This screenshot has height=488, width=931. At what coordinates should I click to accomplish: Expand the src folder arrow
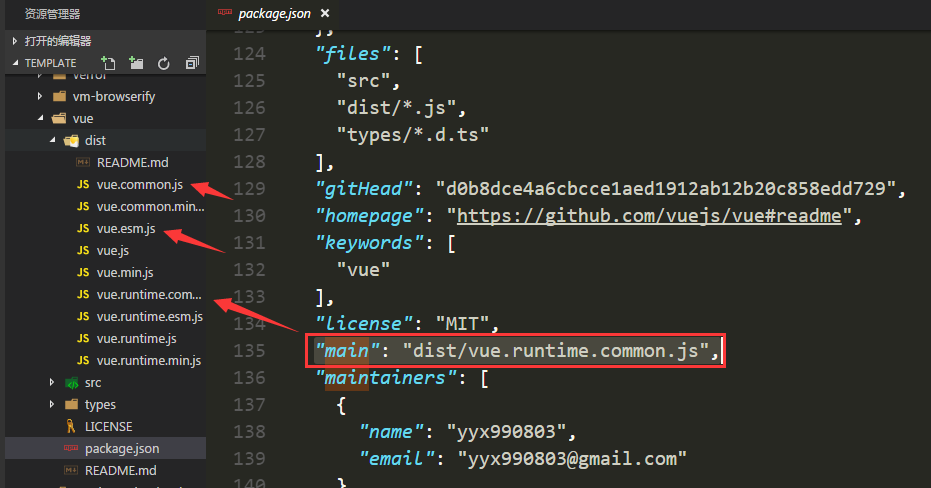point(52,382)
